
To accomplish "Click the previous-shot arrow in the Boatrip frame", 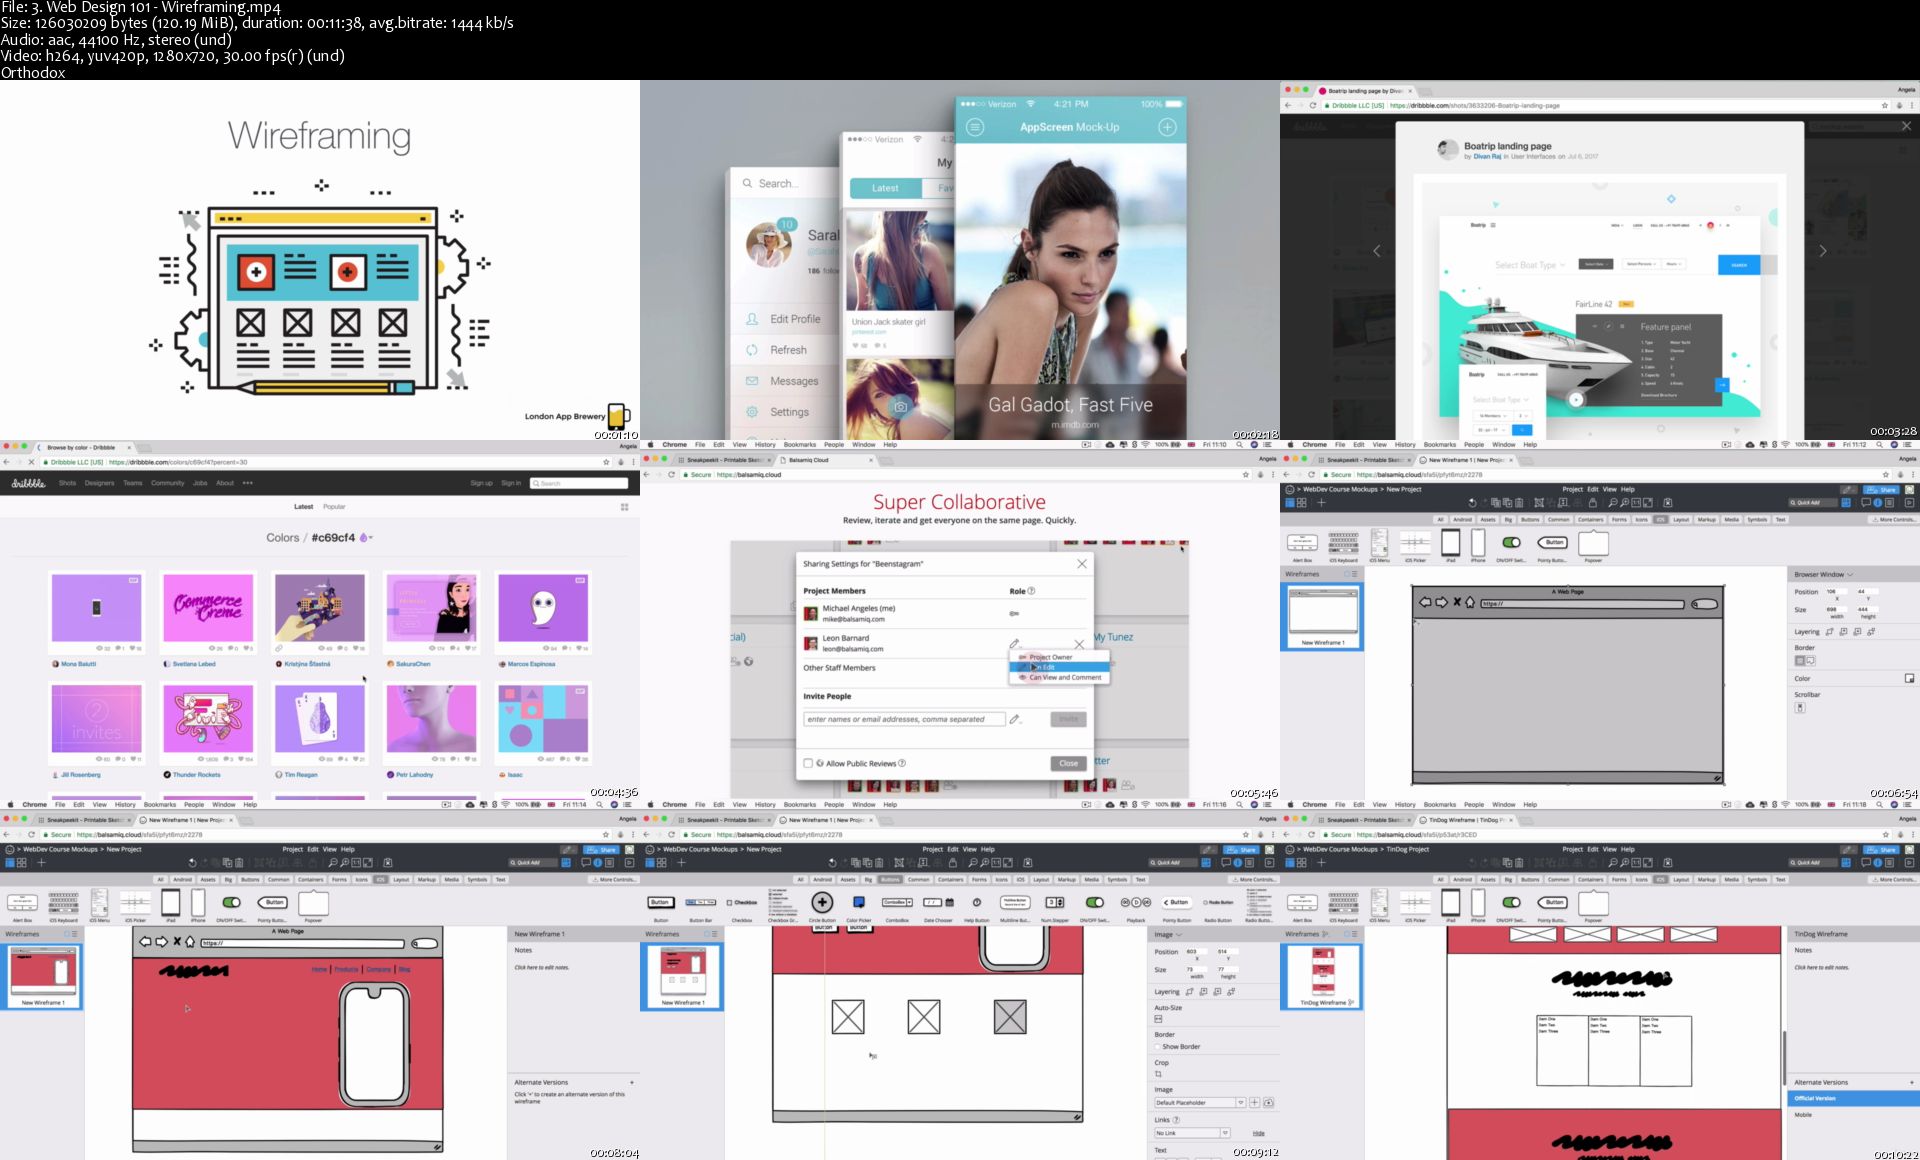I will 1377,251.
